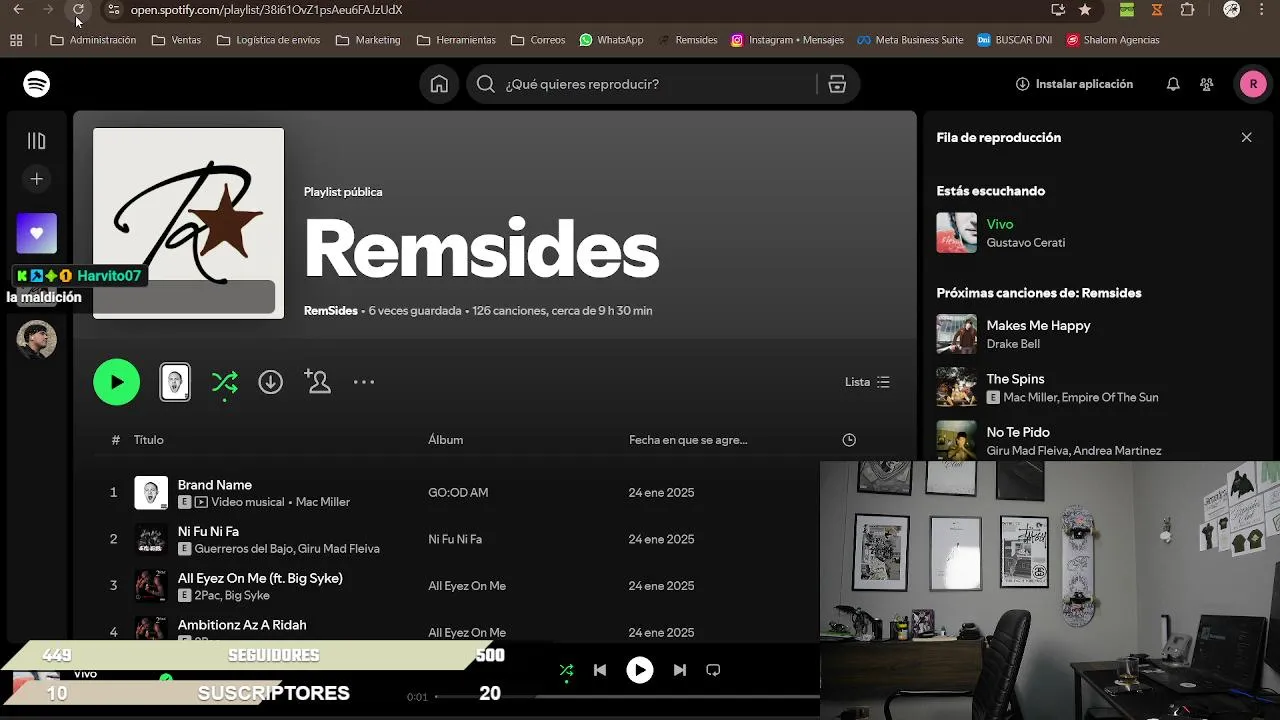Toggle repeat in the player bar
The image size is (1280, 720).
click(x=713, y=670)
